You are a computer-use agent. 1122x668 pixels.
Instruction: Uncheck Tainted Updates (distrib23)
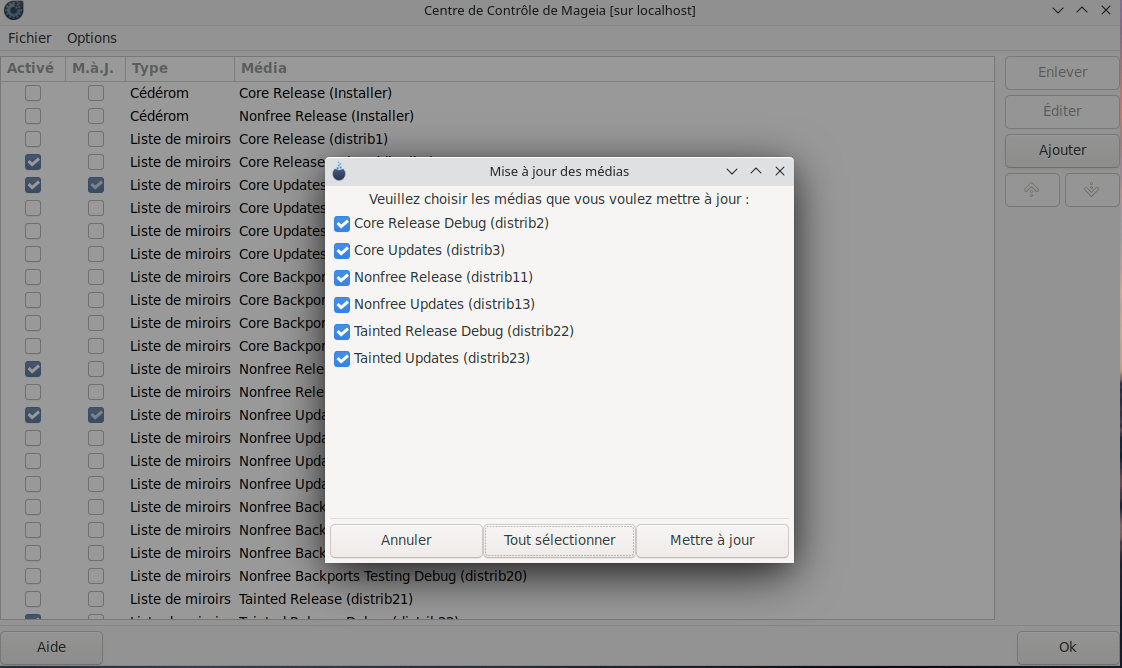pos(342,359)
